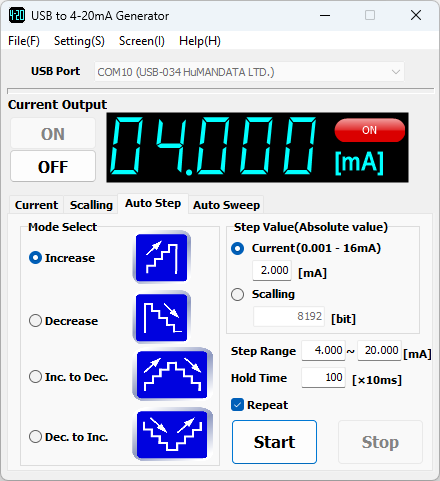Click the Hold Time 100 field
This screenshot has width=440, height=481.
point(323,377)
